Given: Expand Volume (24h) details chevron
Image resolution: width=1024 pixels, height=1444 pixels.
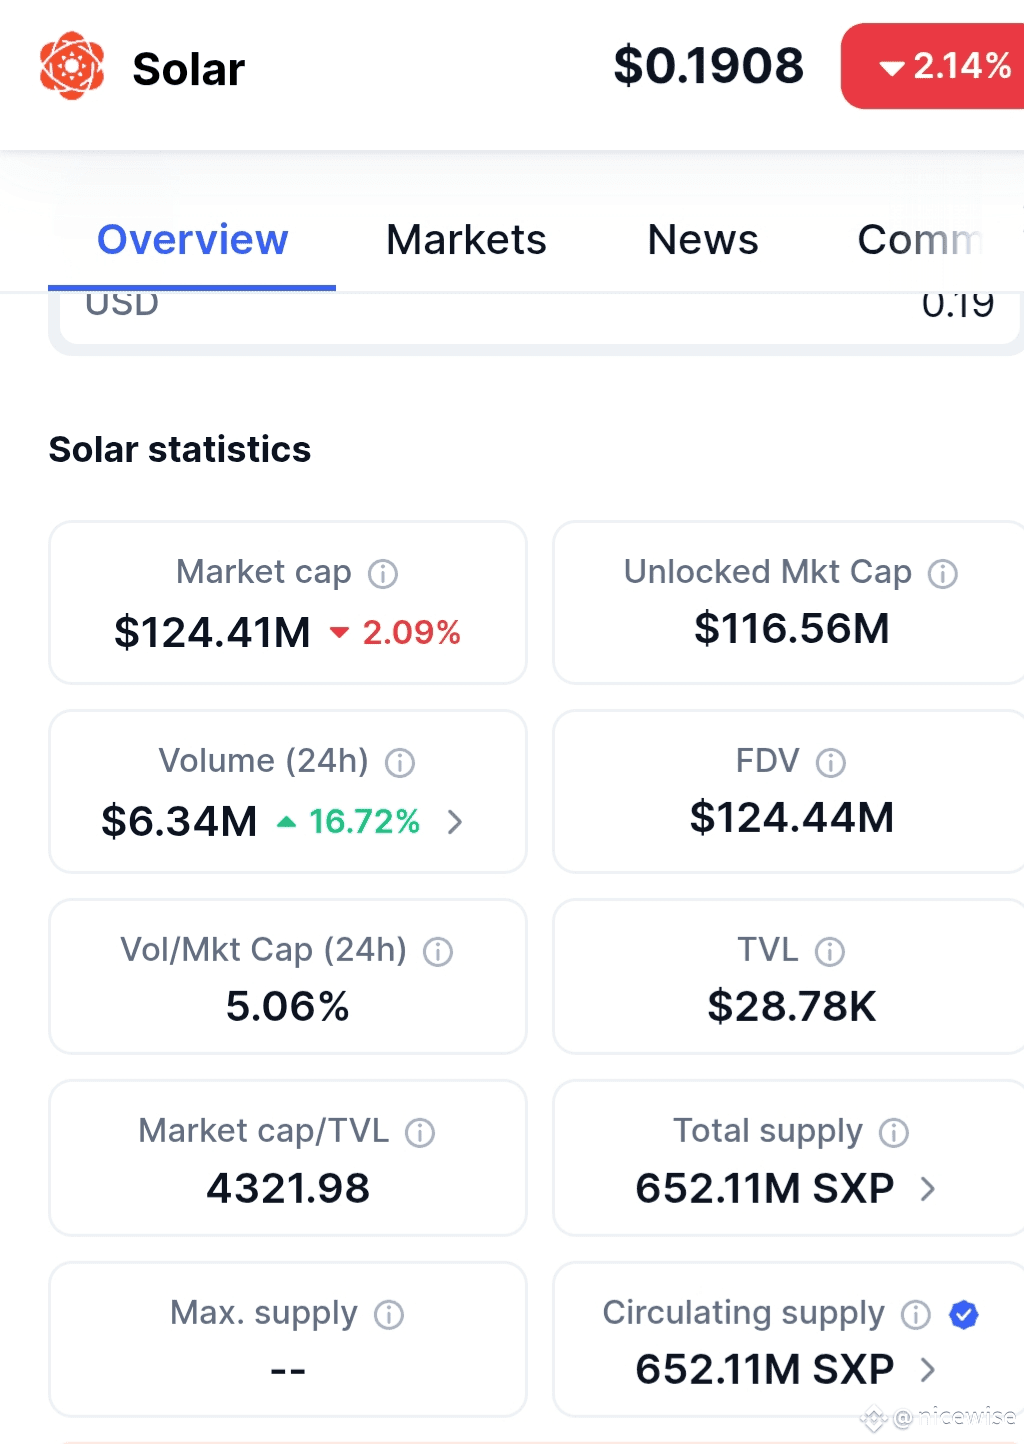Looking at the screenshot, I should tap(455, 822).
